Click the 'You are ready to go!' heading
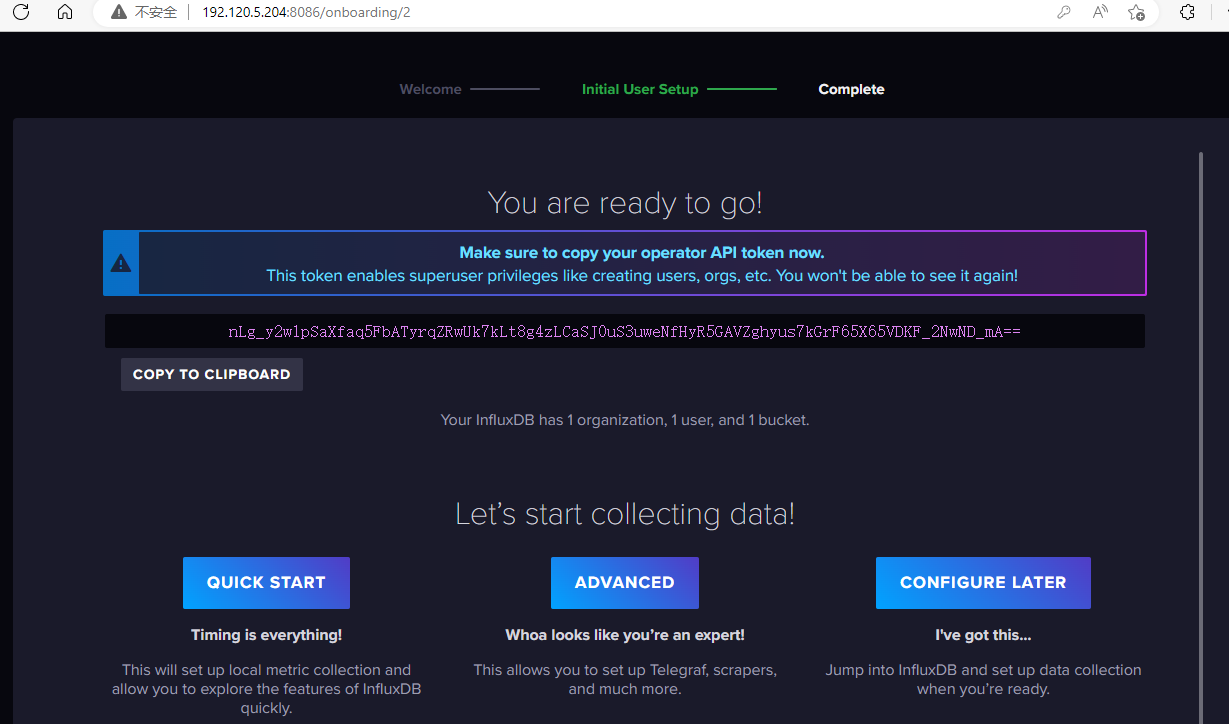Screen dimensions: 1229x724 [x=625, y=203]
